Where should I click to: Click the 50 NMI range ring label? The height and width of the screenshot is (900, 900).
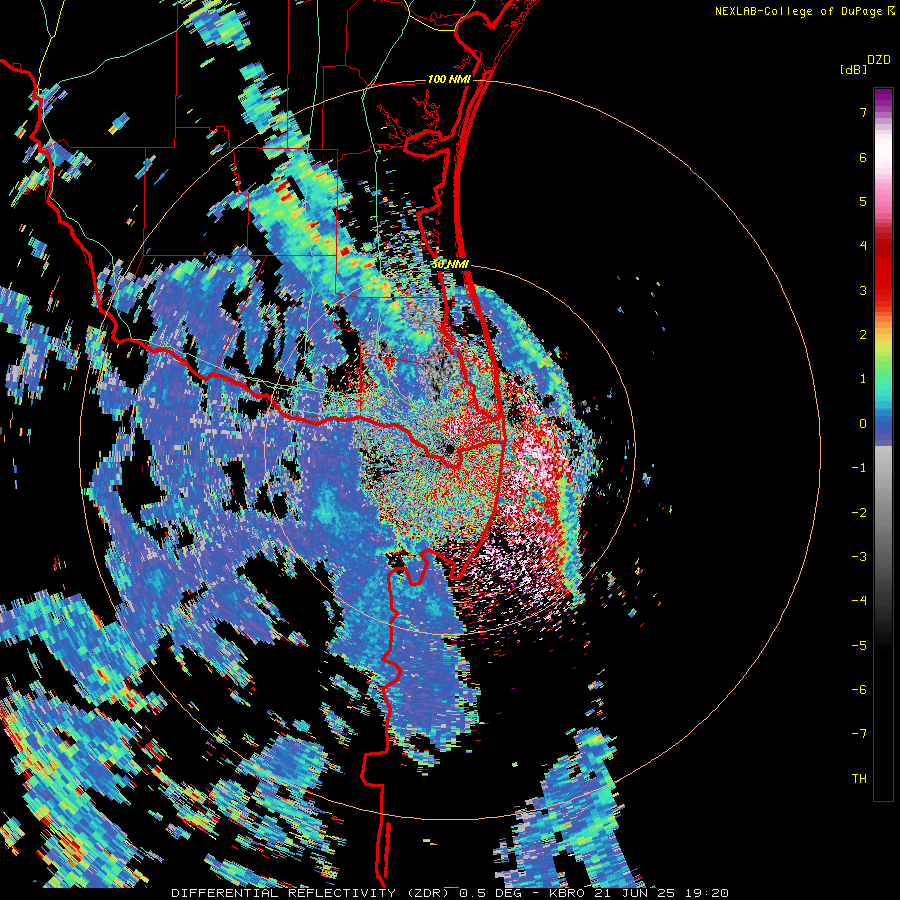pos(449,265)
